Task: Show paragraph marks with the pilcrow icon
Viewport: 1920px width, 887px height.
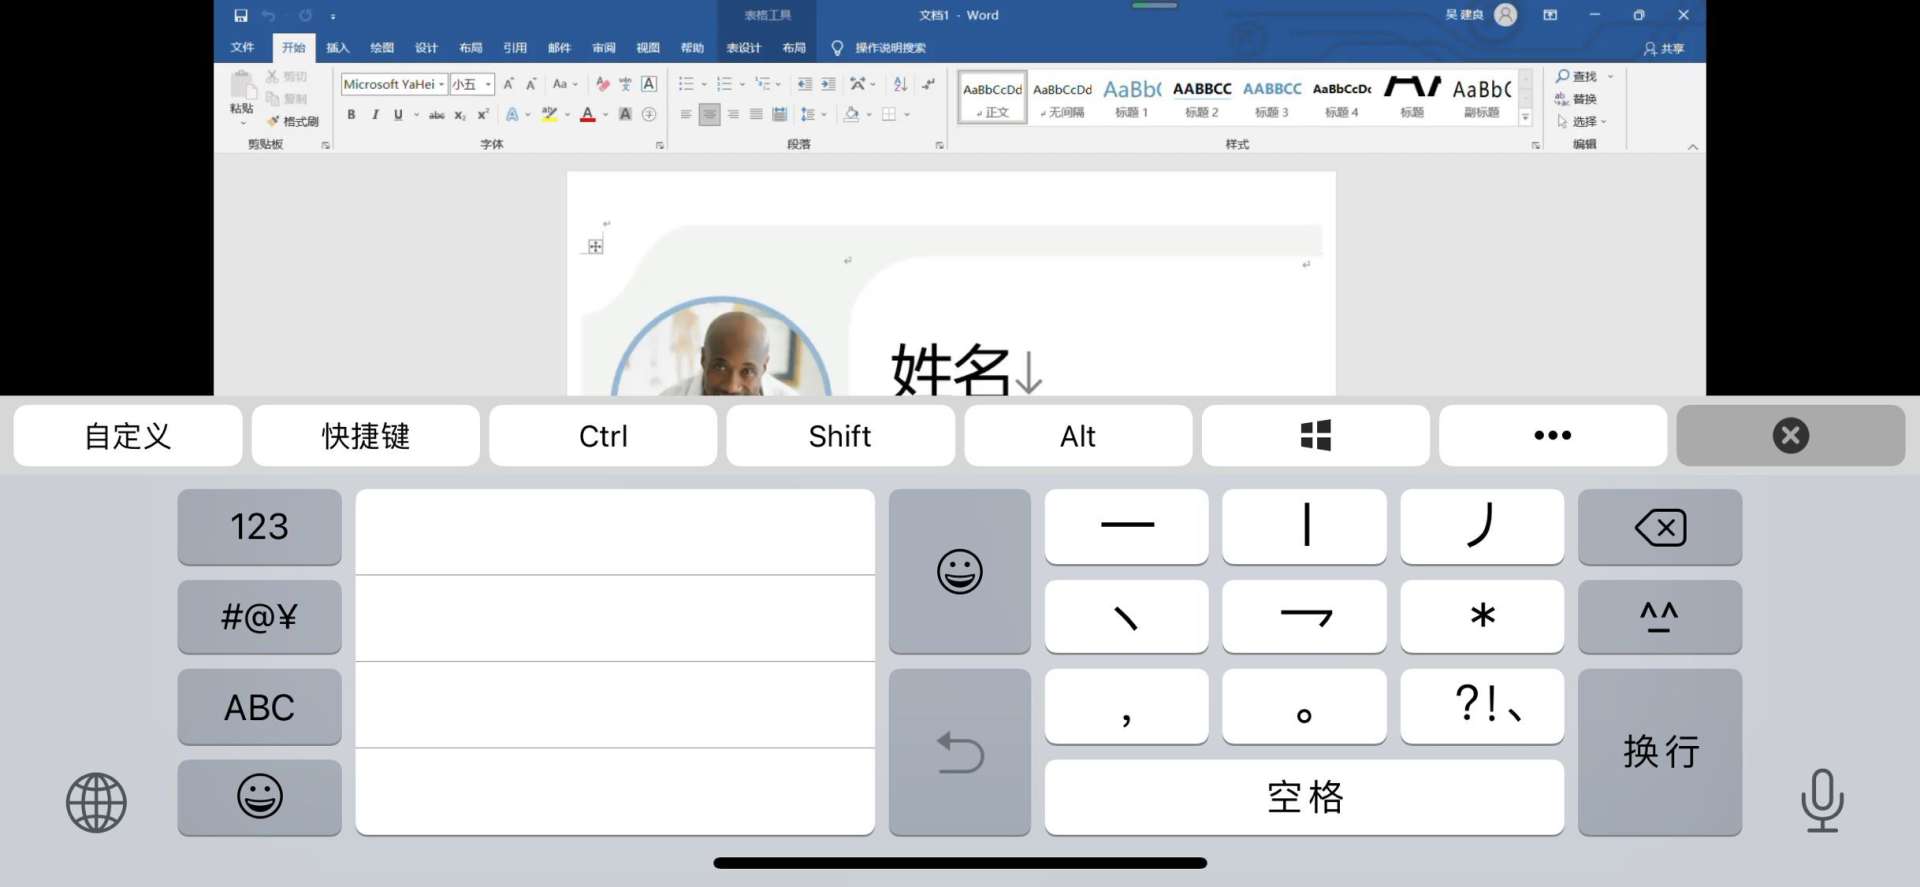Action: pyautogui.click(x=928, y=84)
